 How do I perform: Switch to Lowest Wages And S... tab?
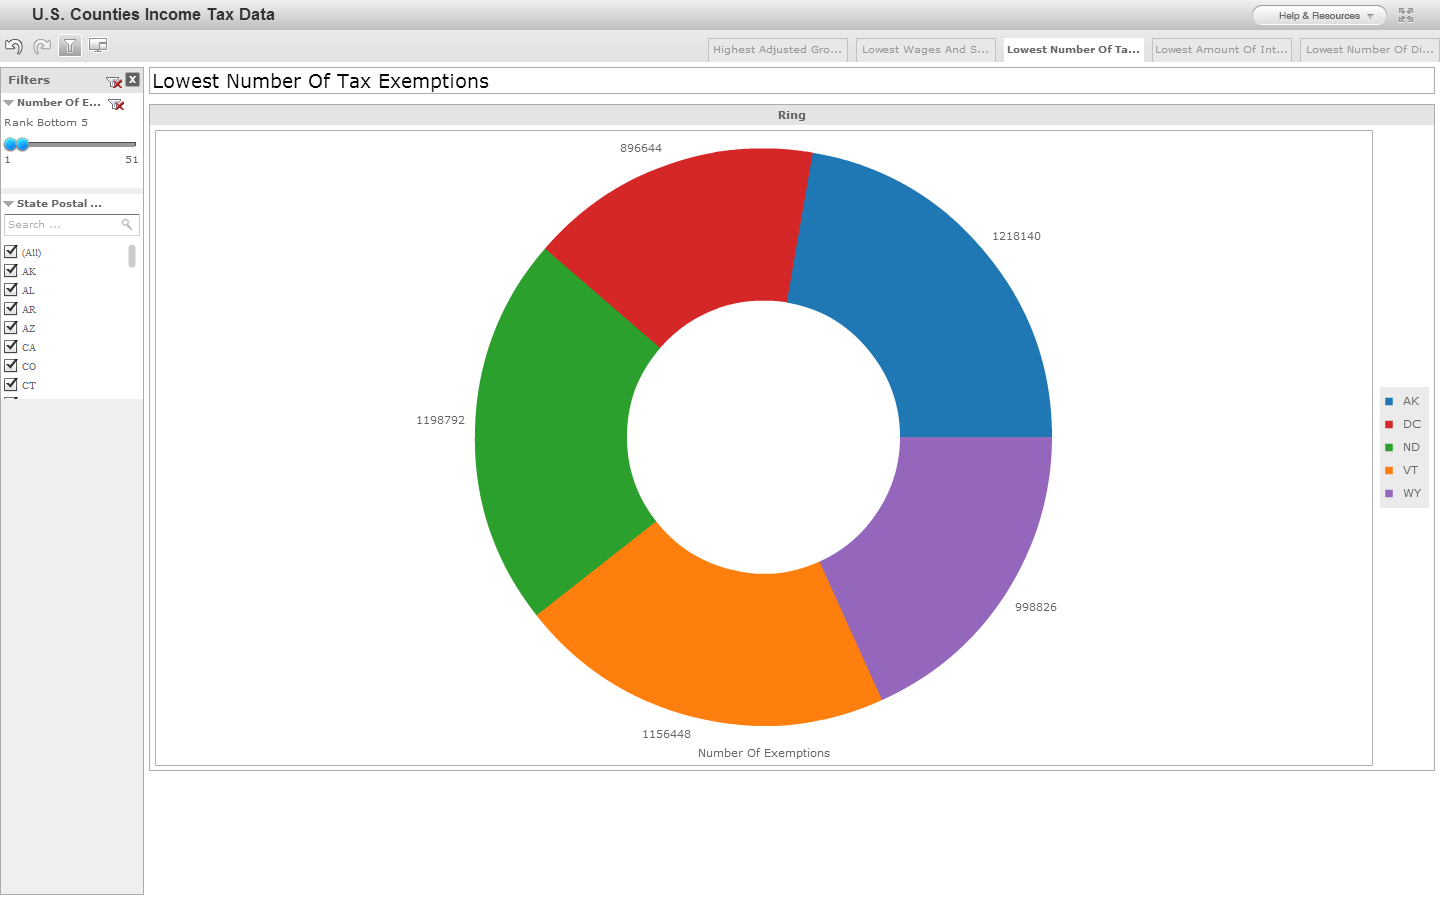(925, 50)
